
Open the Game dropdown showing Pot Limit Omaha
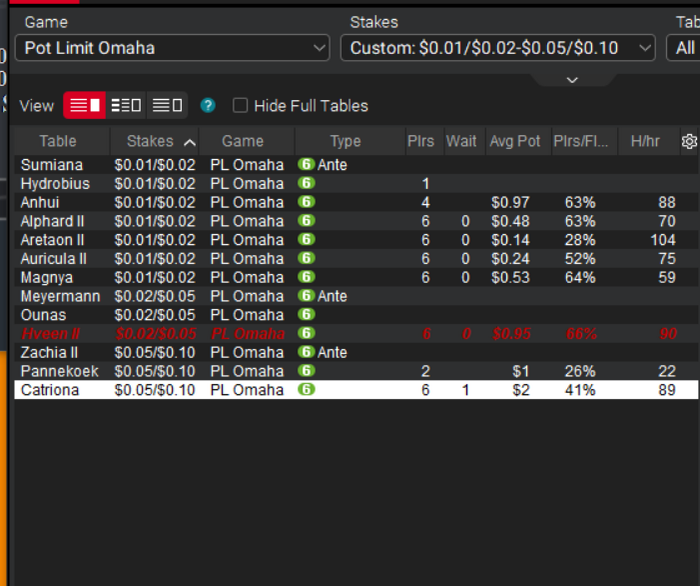[172, 48]
